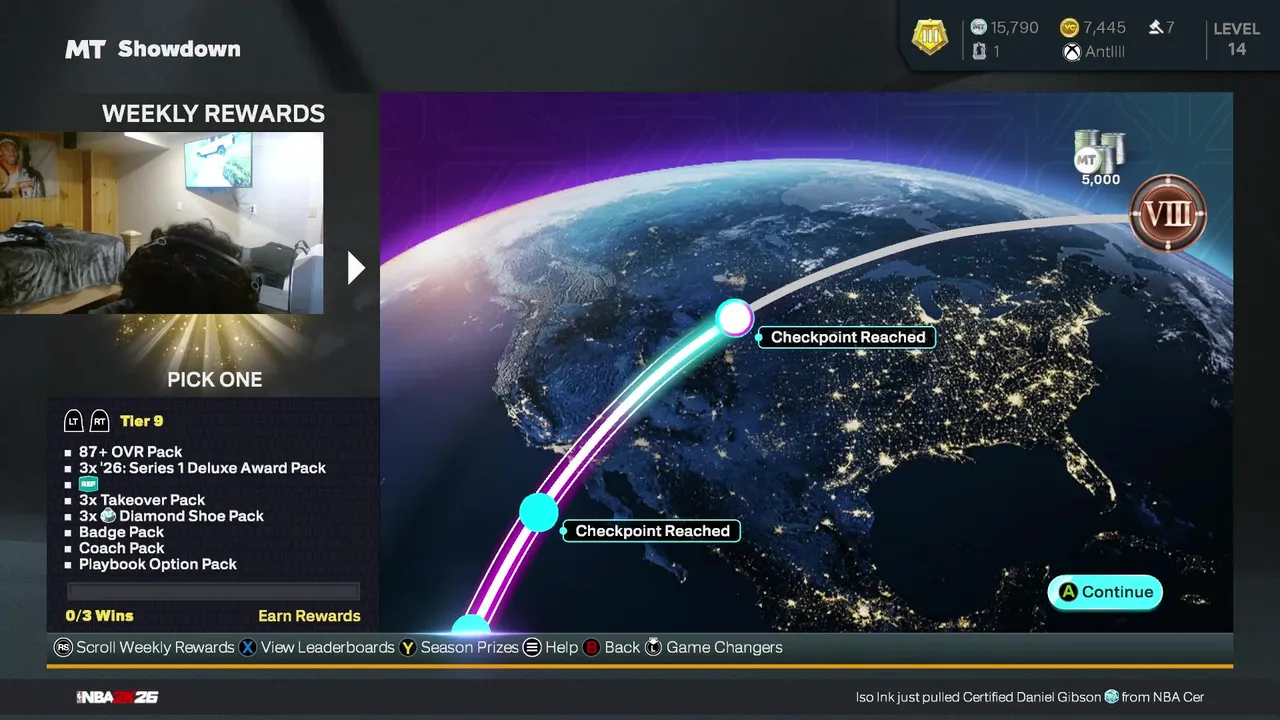Click the VC coin icon showing 7,445
1280x720 pixels.
tap(1069, 28)
